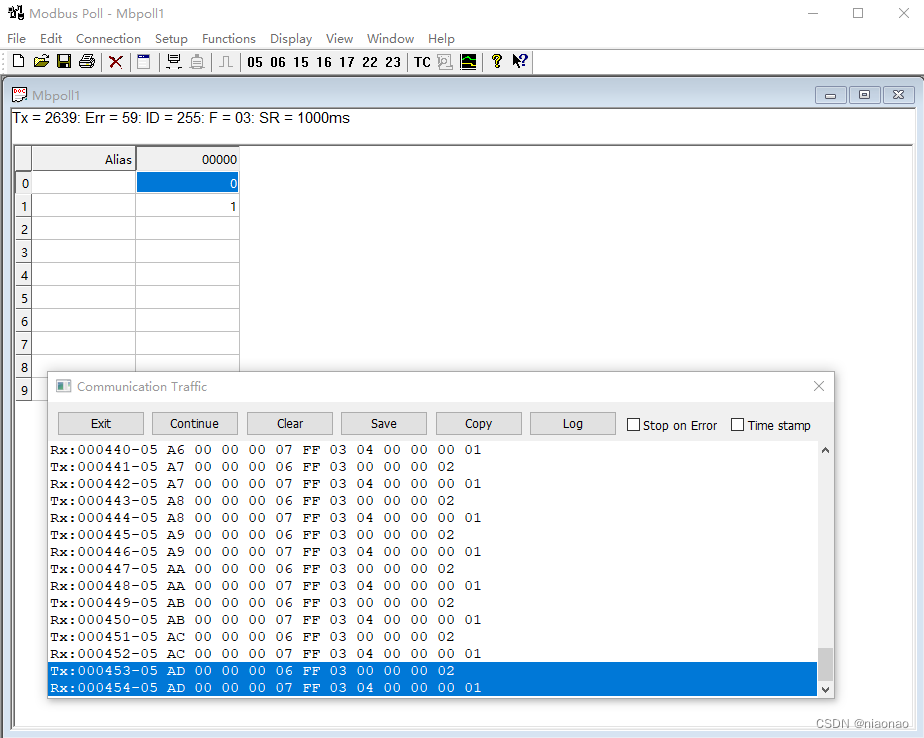
Task: Select function 15 in the toolbar
Action: (x=301, y=62)
